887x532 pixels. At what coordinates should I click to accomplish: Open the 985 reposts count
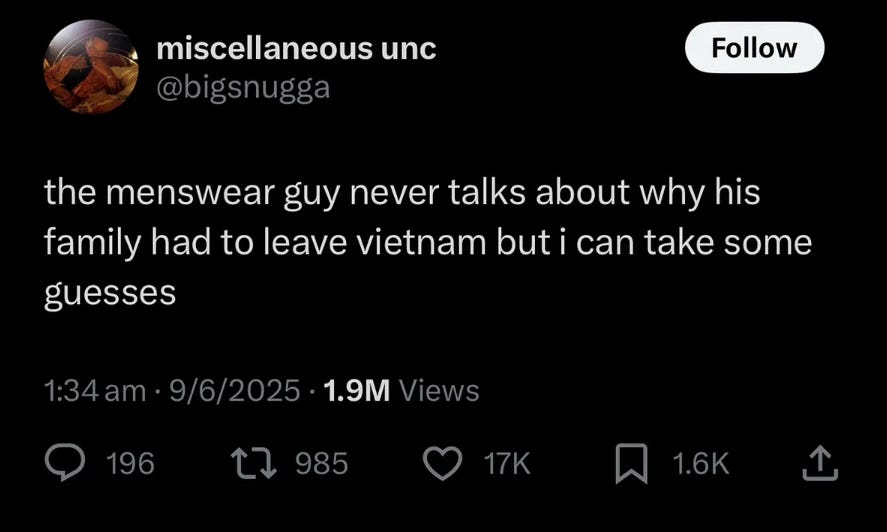coord(322,464)
